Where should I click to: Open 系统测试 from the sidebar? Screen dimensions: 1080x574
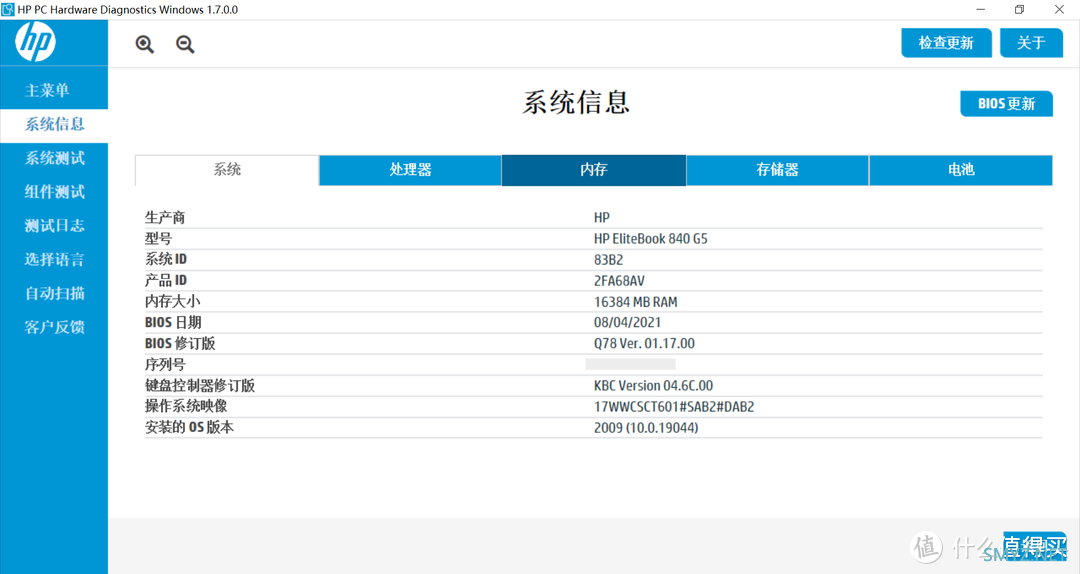(x=54, y=158)
